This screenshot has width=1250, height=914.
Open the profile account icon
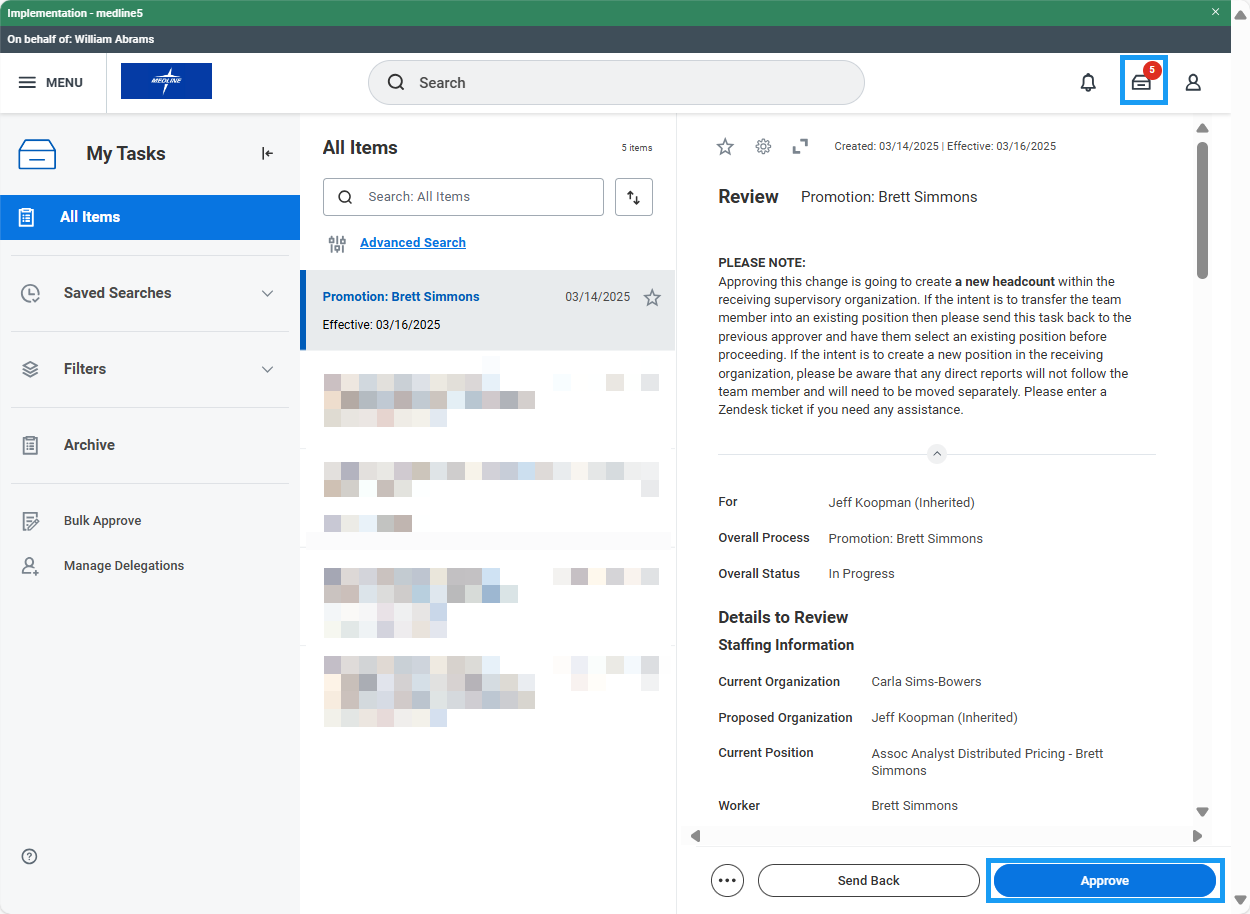click(1193, 82)
